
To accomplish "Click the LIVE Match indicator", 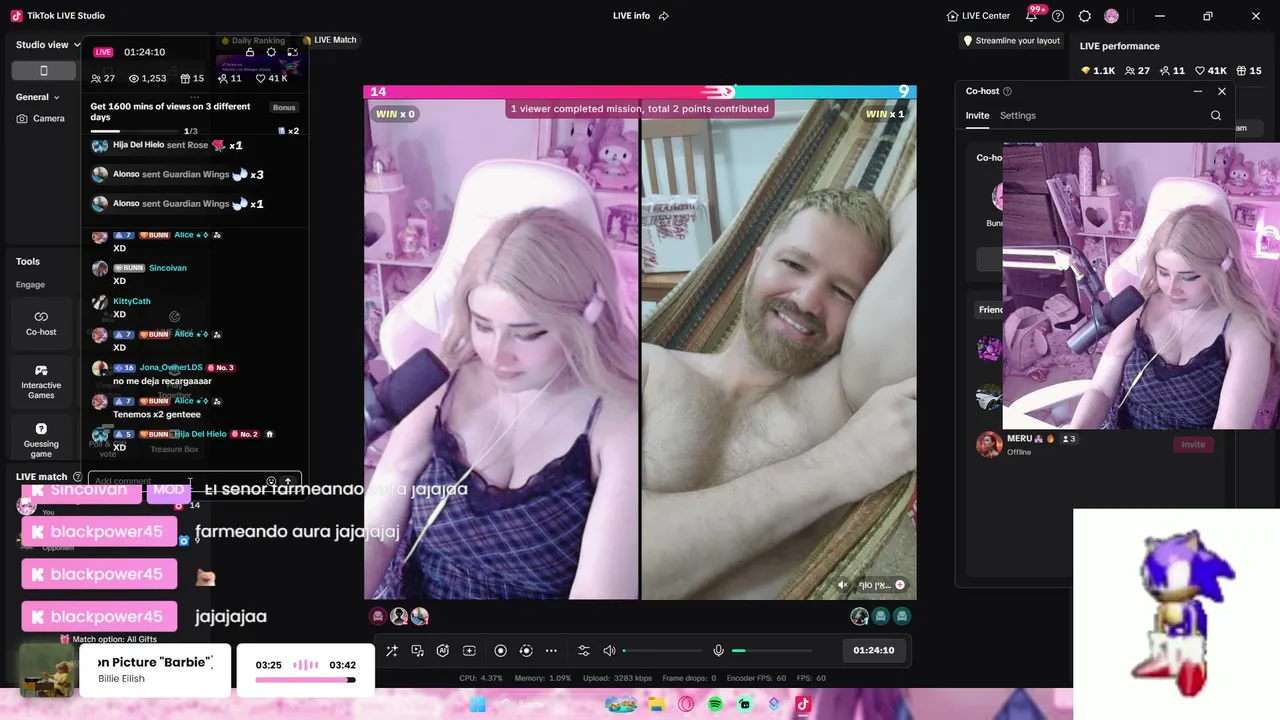I will tap(329, 40).
